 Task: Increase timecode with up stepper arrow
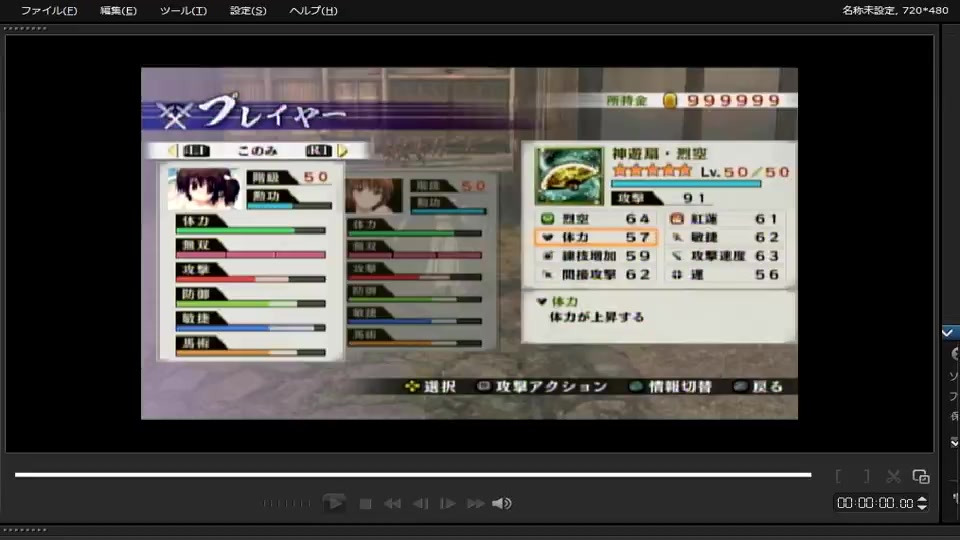pyautogui.click(x=922, y=499)
